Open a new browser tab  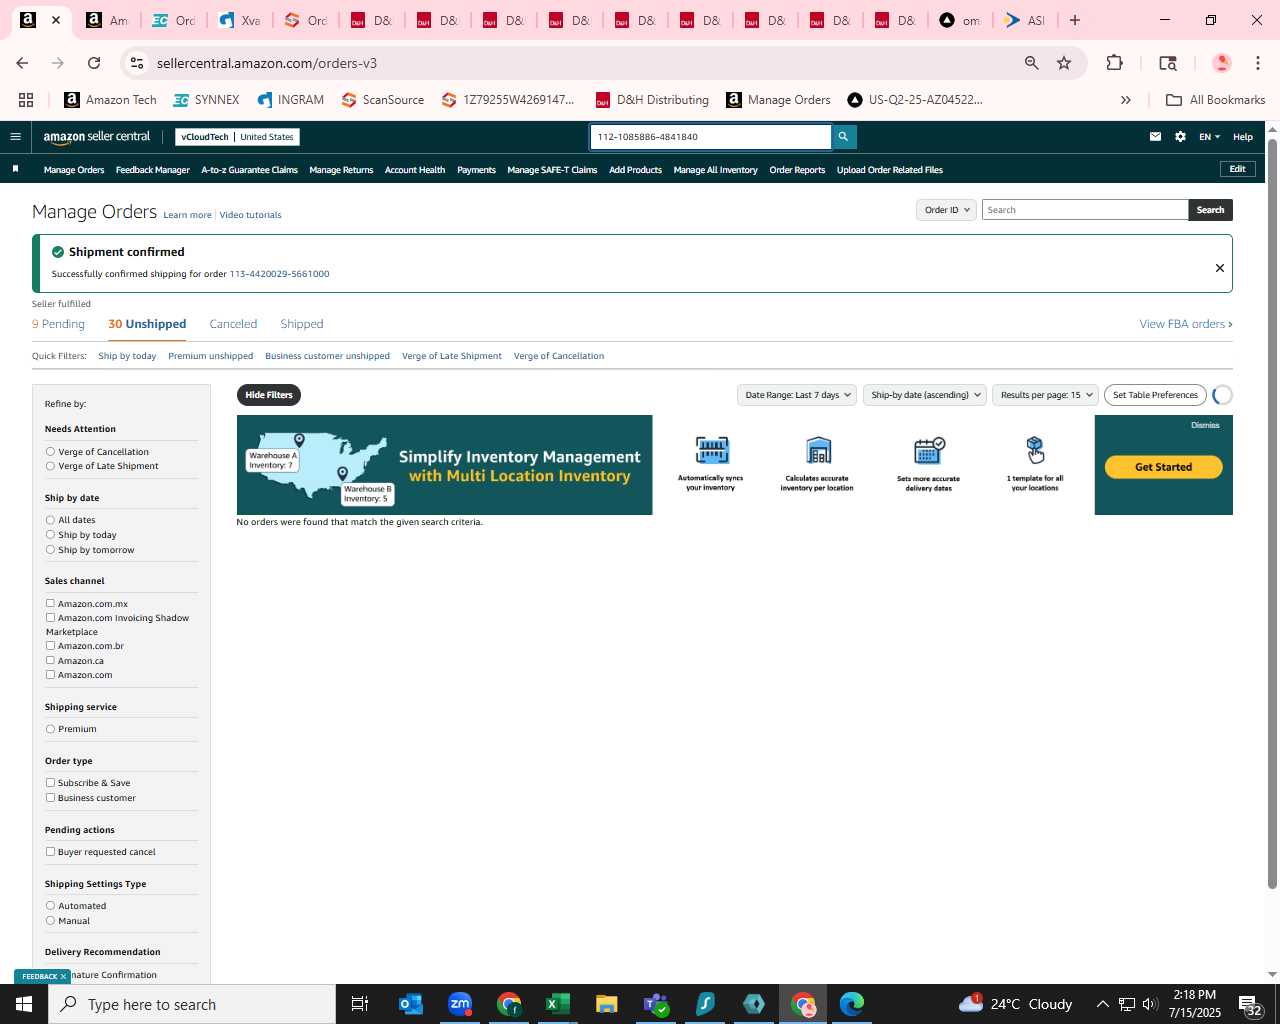click(1075, 20)
